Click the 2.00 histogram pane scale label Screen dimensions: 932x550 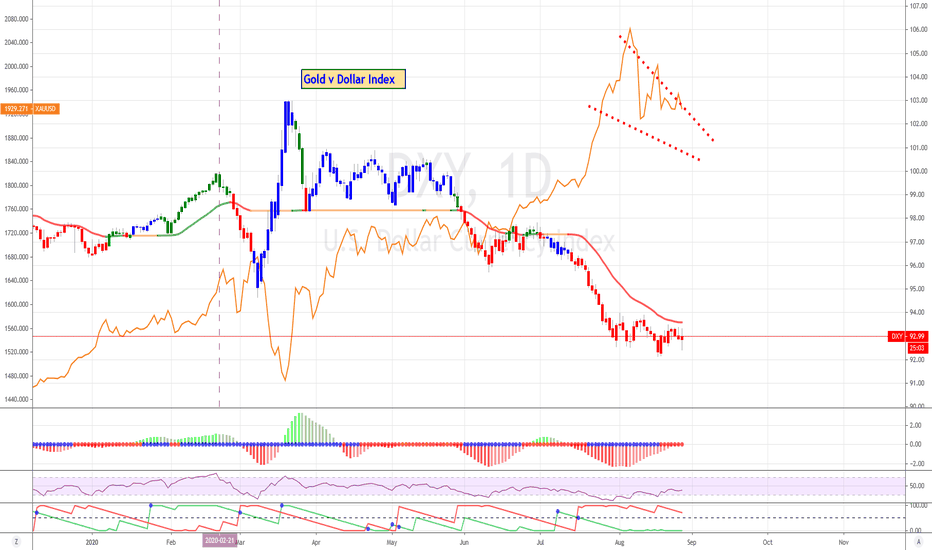915,426
